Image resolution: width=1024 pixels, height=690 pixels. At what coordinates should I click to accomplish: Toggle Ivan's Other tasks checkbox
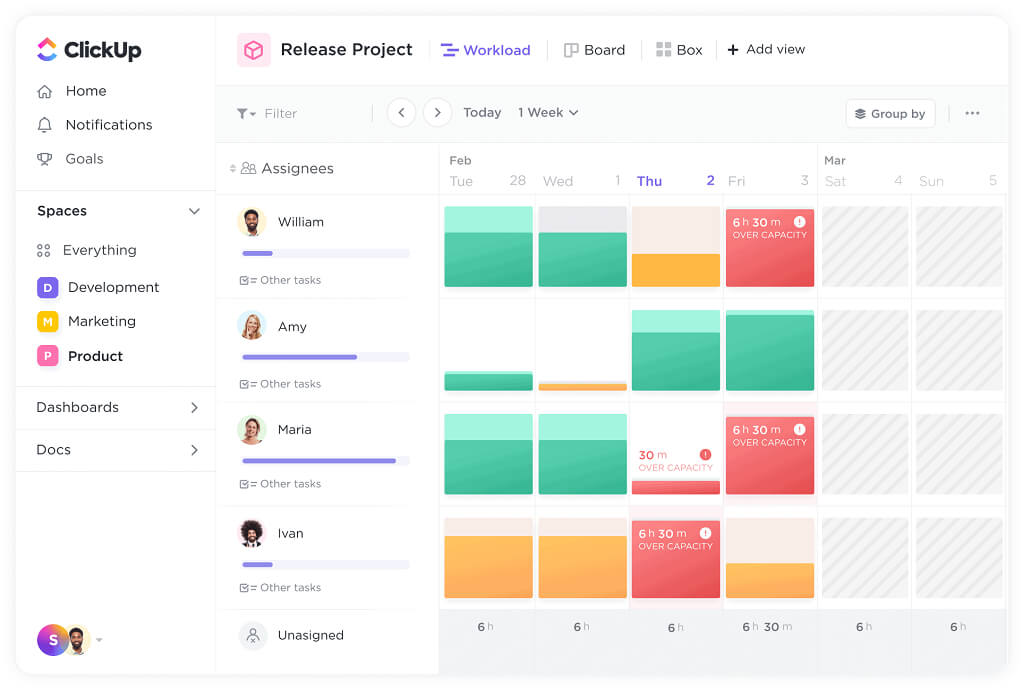pos(246,588)
